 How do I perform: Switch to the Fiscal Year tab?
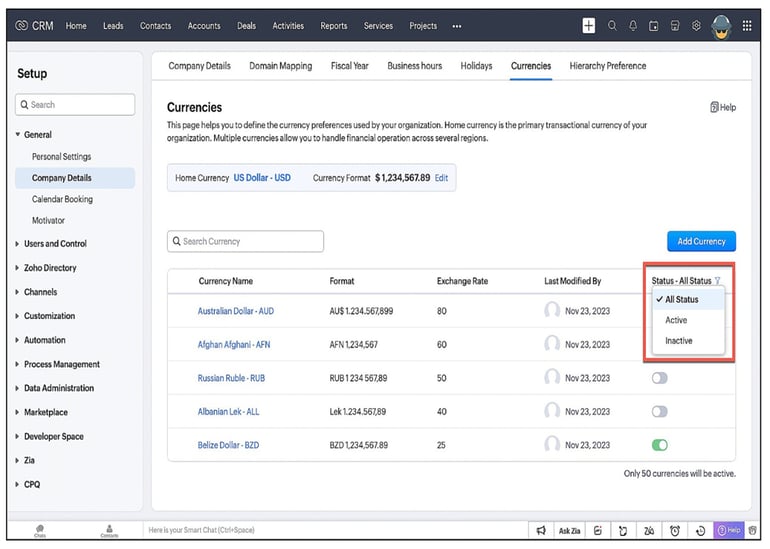(349, 66)
